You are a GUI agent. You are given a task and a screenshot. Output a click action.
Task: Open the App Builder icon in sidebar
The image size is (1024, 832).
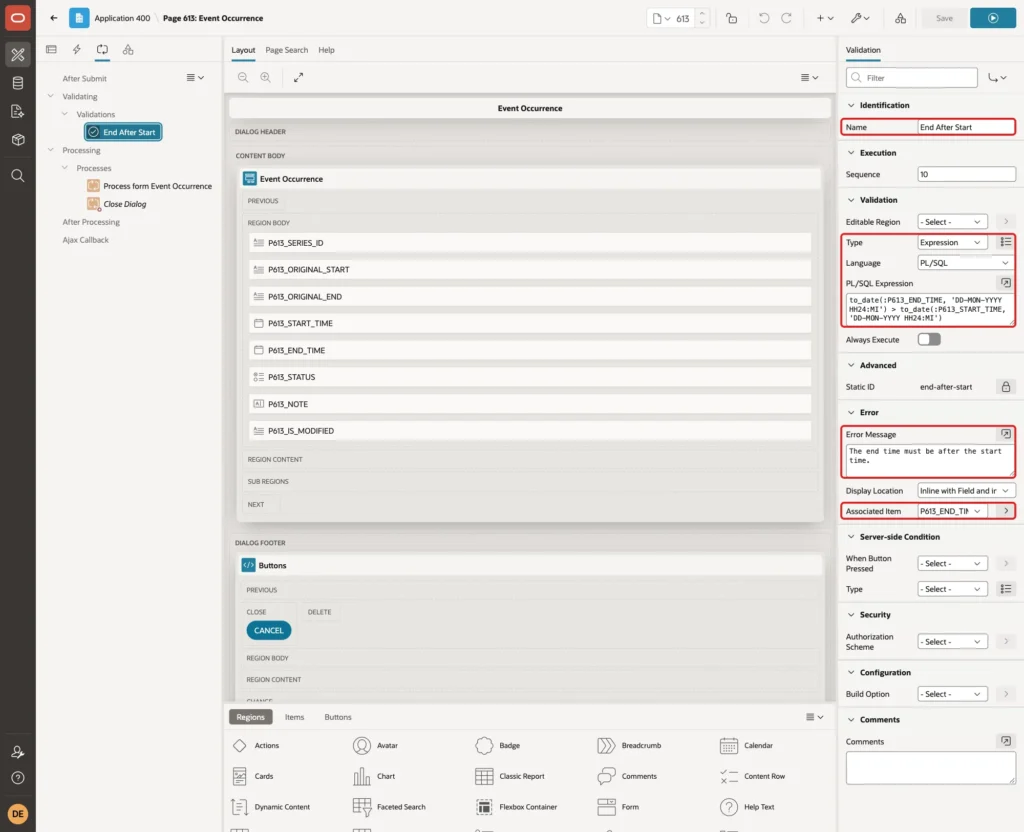[x=18, y=55]
